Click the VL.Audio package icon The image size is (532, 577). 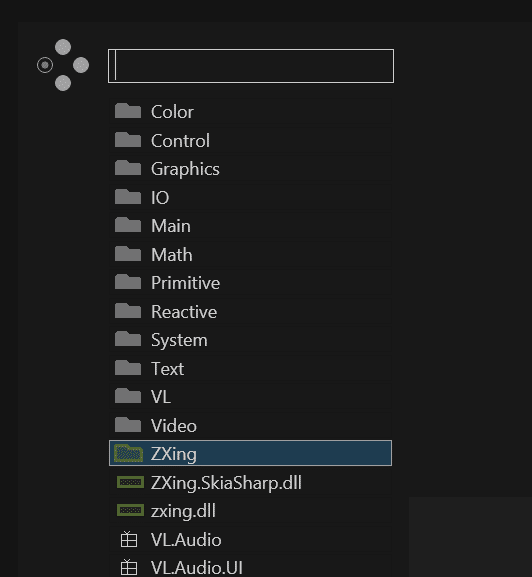(x=129, y=539)
